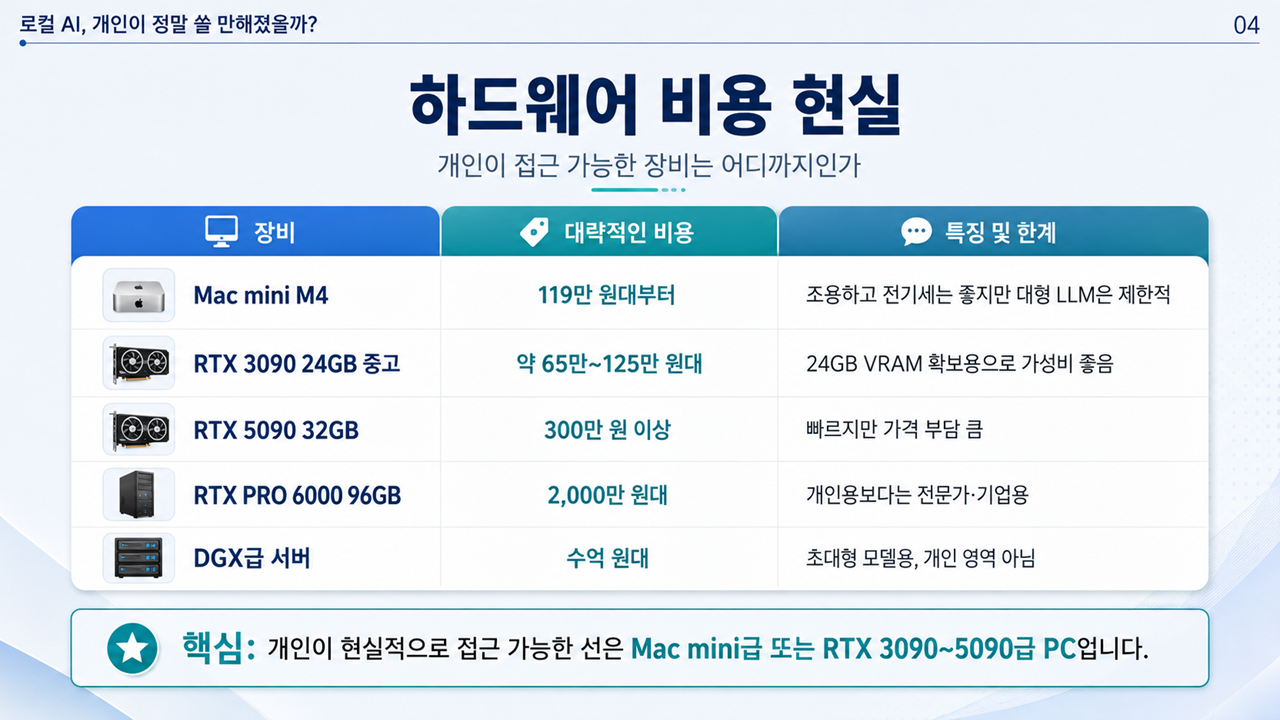Image resolution: width=1280 pixels, height=720 pixels.
Task: Select the Mac mini M4 device thumbnail
Action: pos(139,295)
